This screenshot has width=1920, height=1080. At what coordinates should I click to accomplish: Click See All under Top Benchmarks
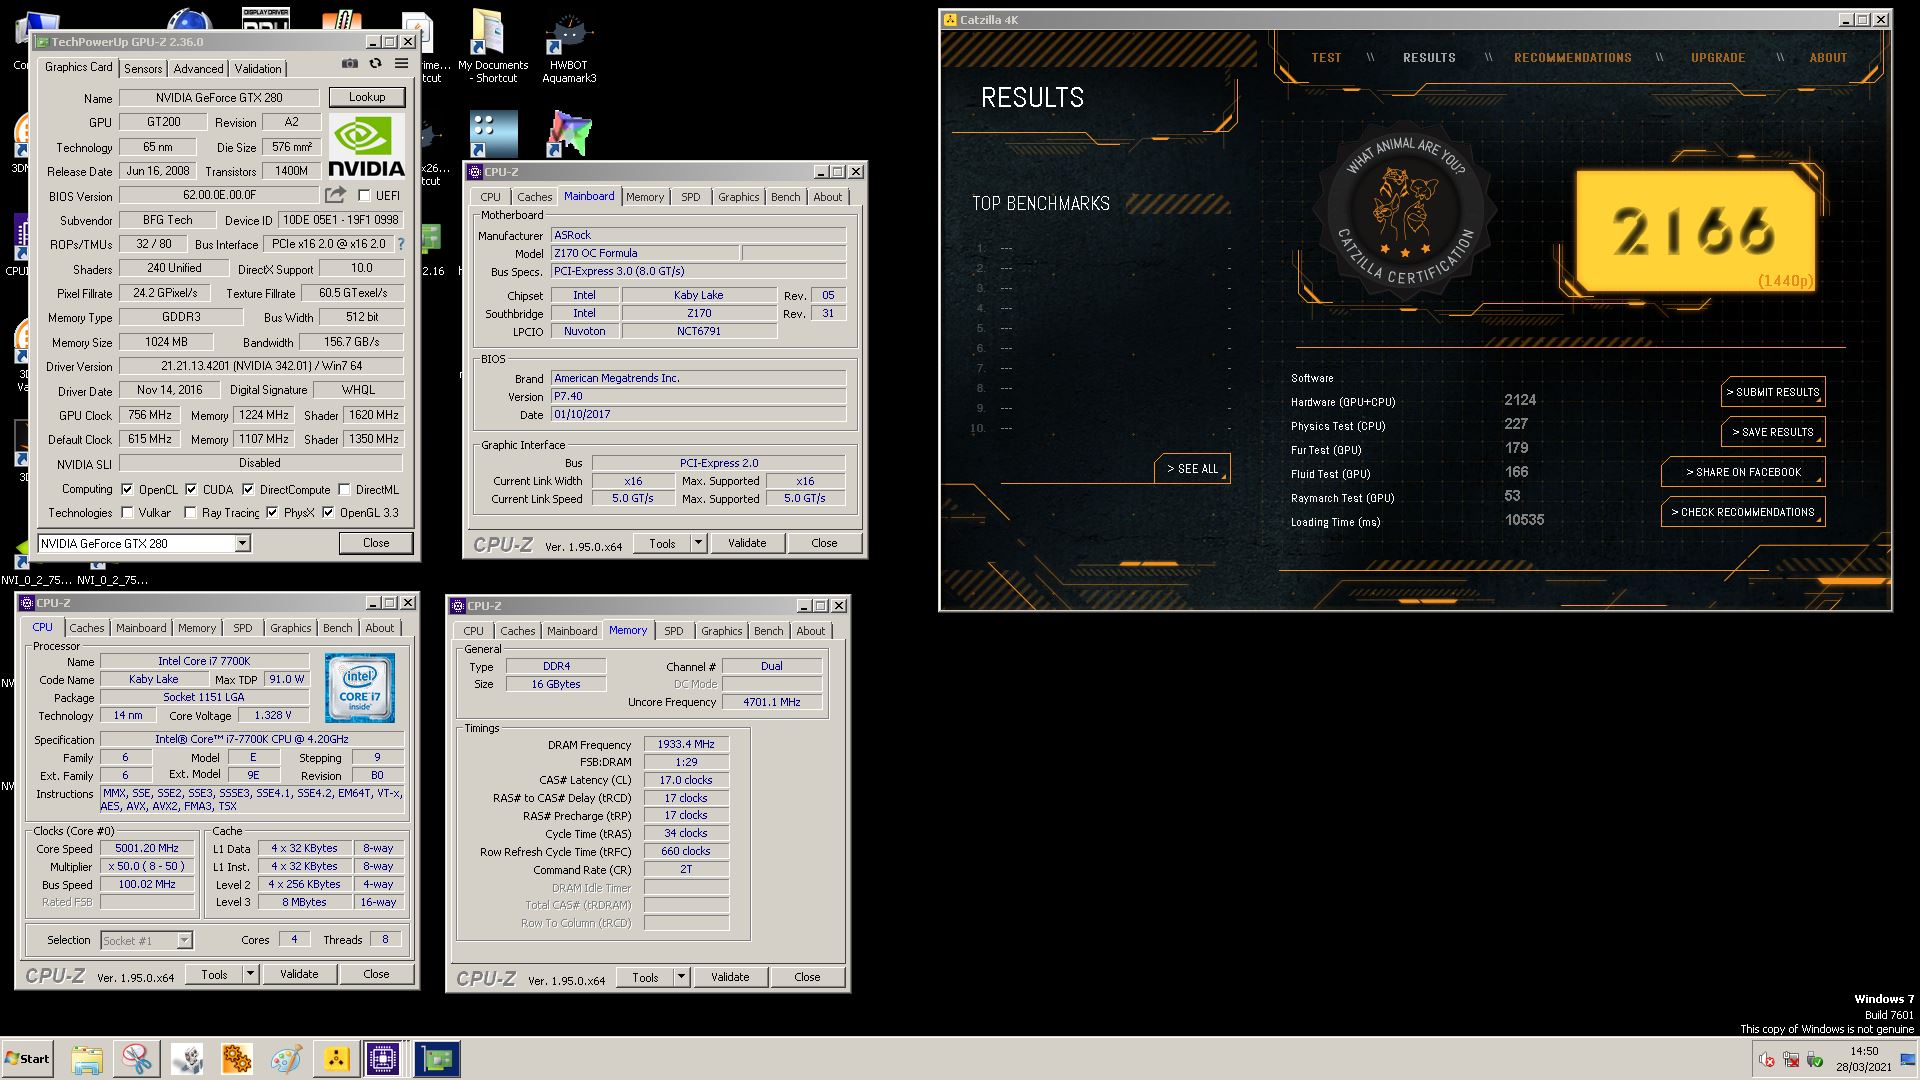1193,468
